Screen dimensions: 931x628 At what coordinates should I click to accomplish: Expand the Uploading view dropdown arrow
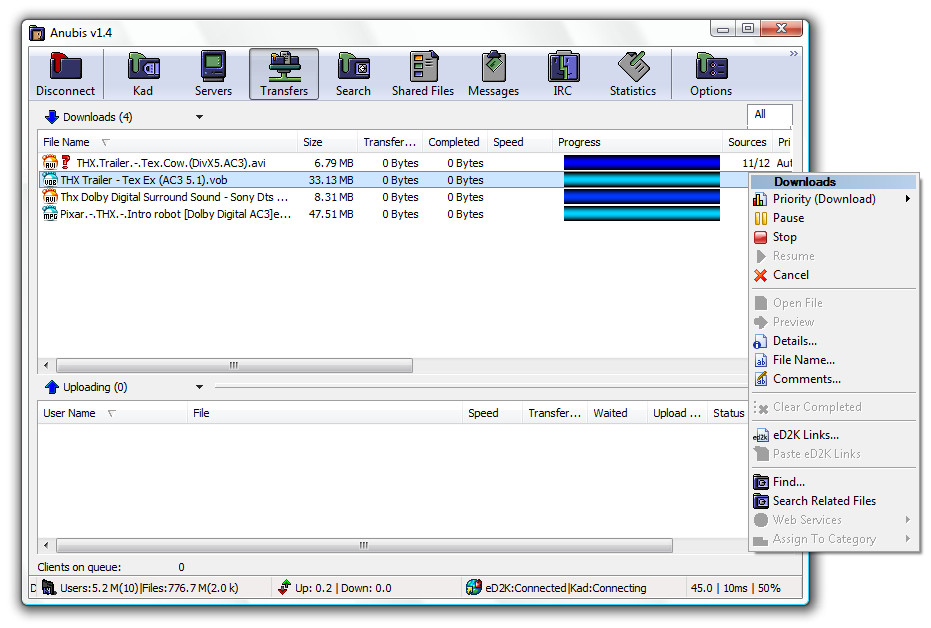200,387
